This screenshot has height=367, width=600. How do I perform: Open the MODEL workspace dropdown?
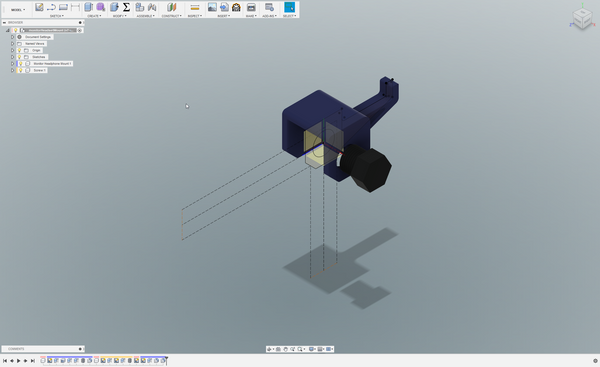coord(18,10)
